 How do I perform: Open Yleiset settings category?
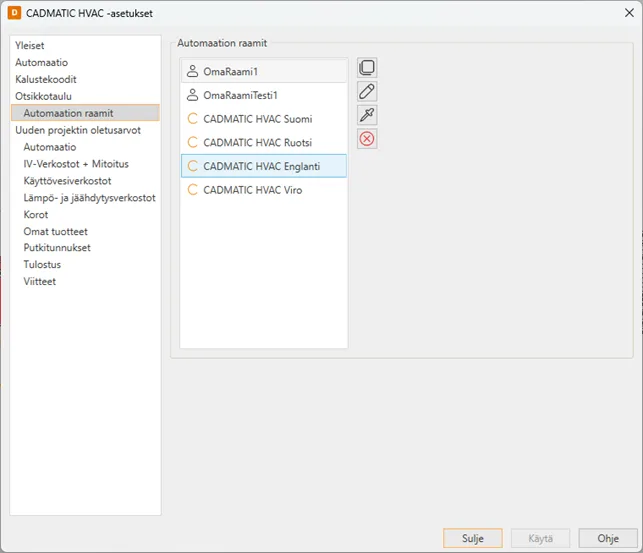(x=30, y=46)
